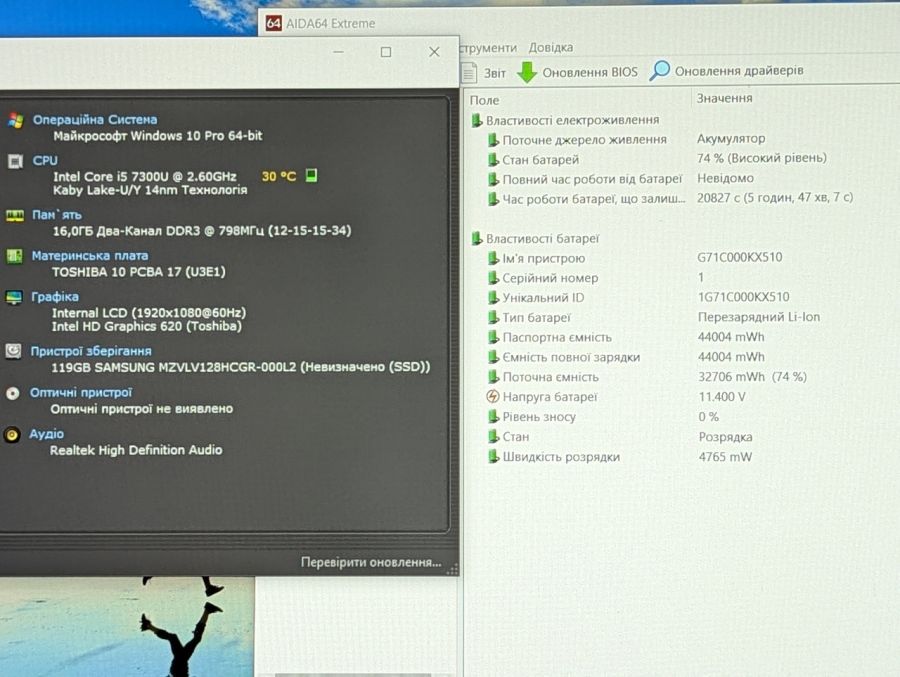Image resolution: width=900 pixels, height=677 pixels.
Task: Click the processor chip icon beside CPU
Action: tap(15, 161)
